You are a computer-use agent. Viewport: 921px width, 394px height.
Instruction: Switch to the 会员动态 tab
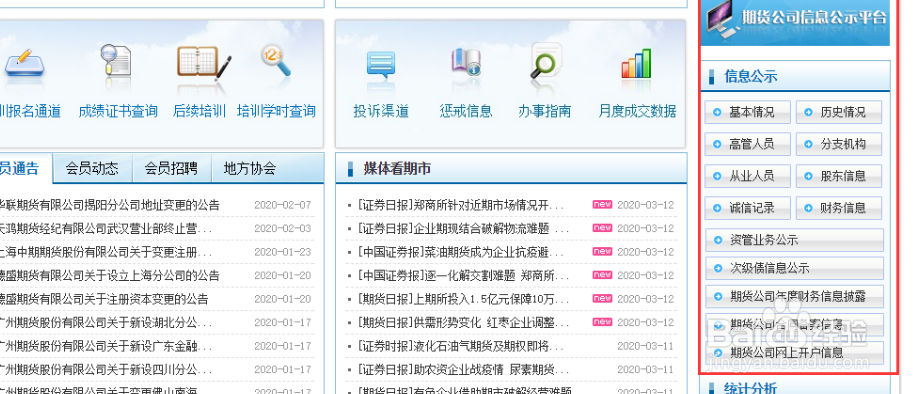point(92,169)
